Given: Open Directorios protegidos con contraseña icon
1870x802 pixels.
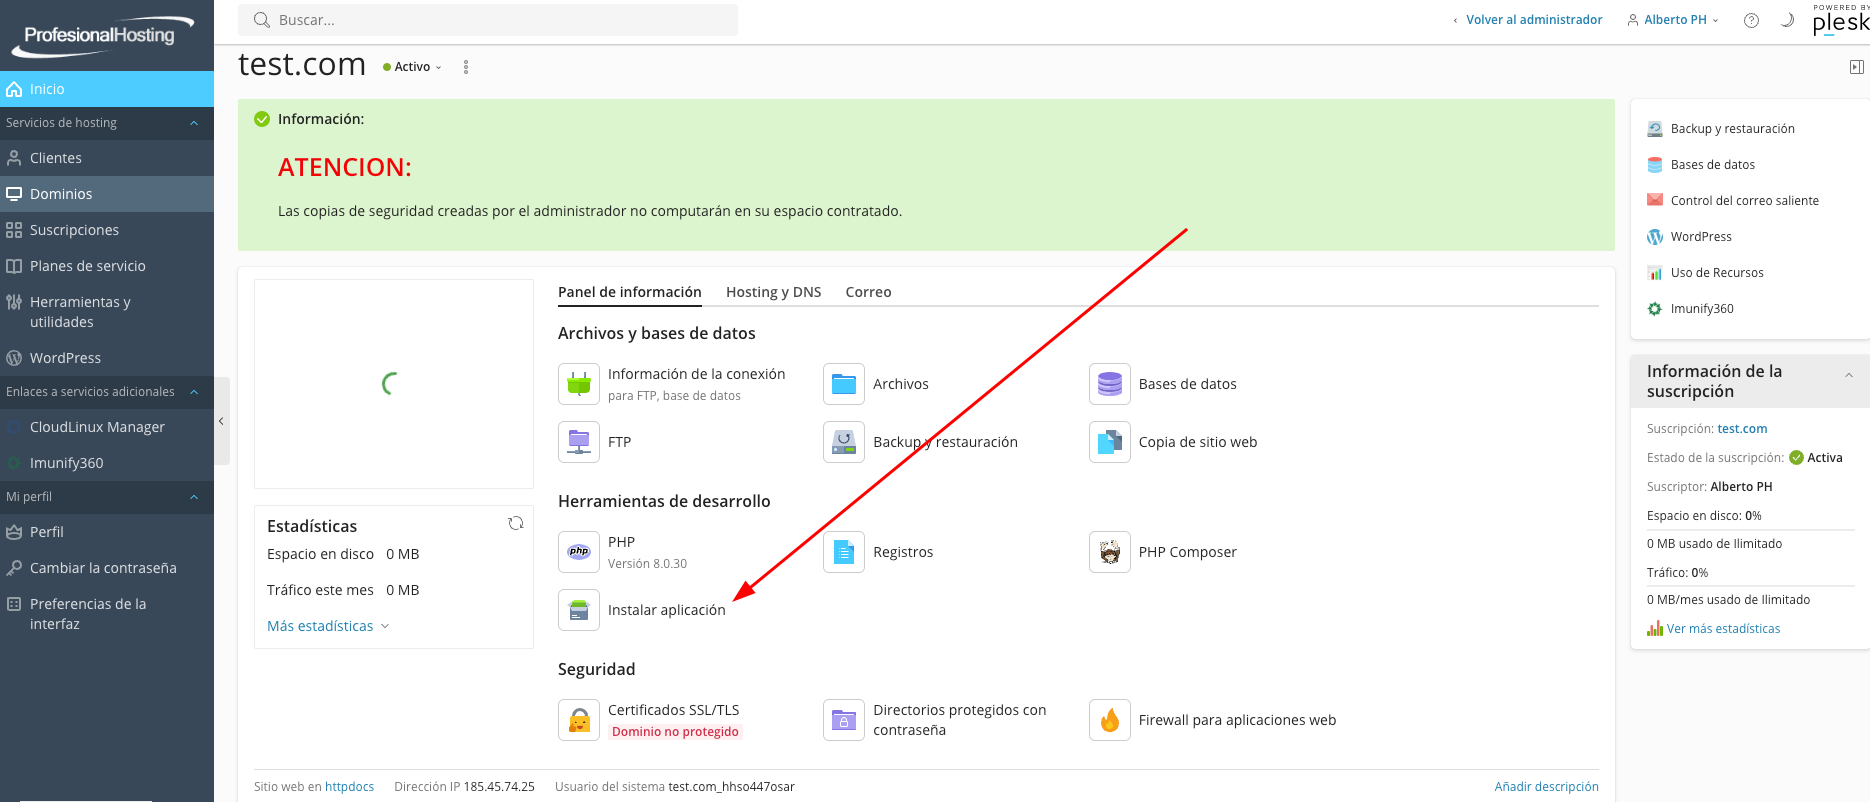Looking at the screenshot, I should click(844, 720).
